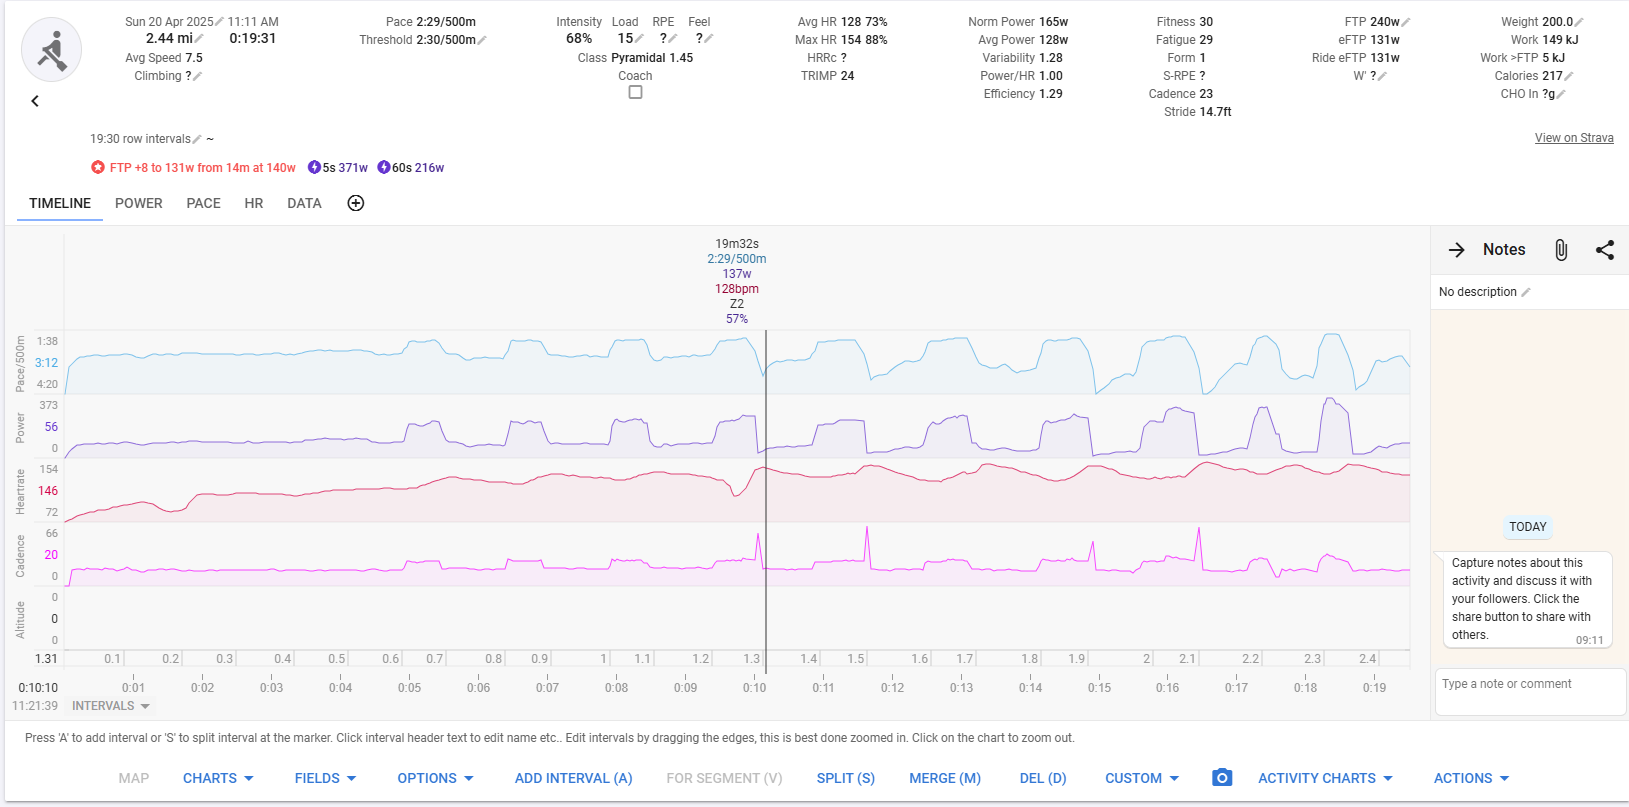Click in the note or comment field
The width and height of the screenshot is (1629, 807).
[1530, 692]
